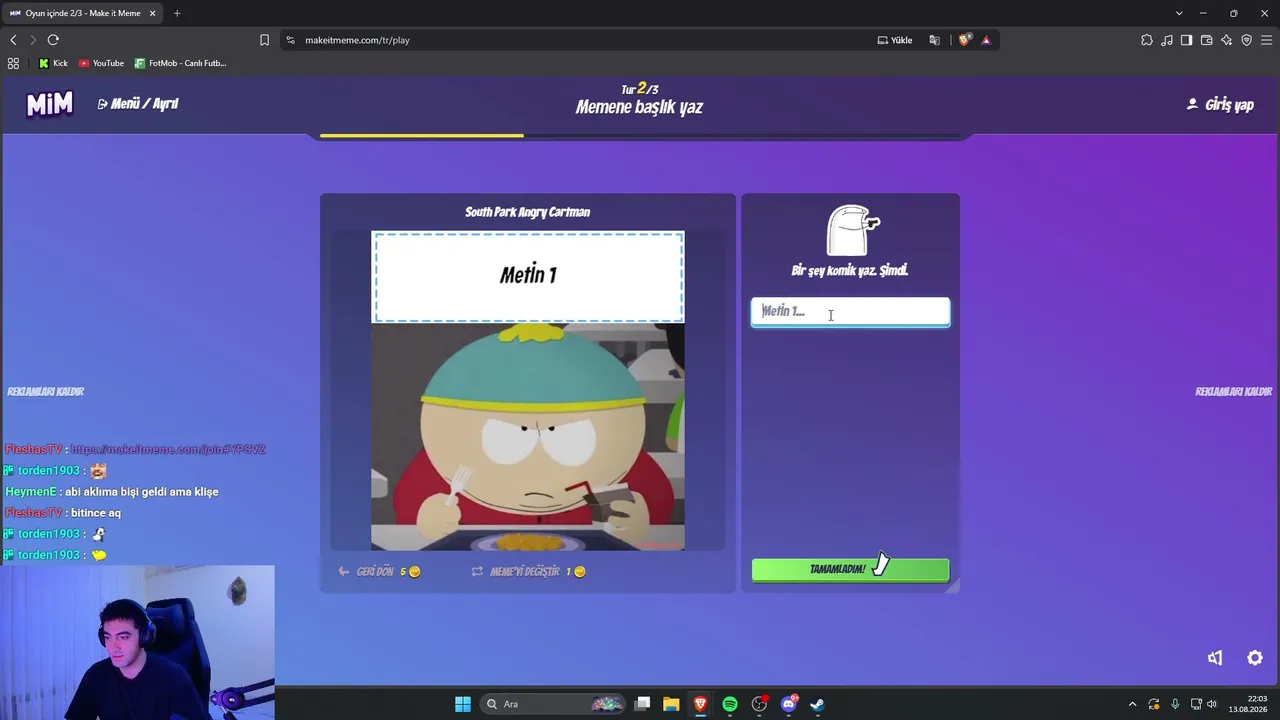The height and width of the screenshot is (720, 1280).
Task: Expand the system tray hidden icons chevron
Action: pyautogui.click(x=1132, y=704)
